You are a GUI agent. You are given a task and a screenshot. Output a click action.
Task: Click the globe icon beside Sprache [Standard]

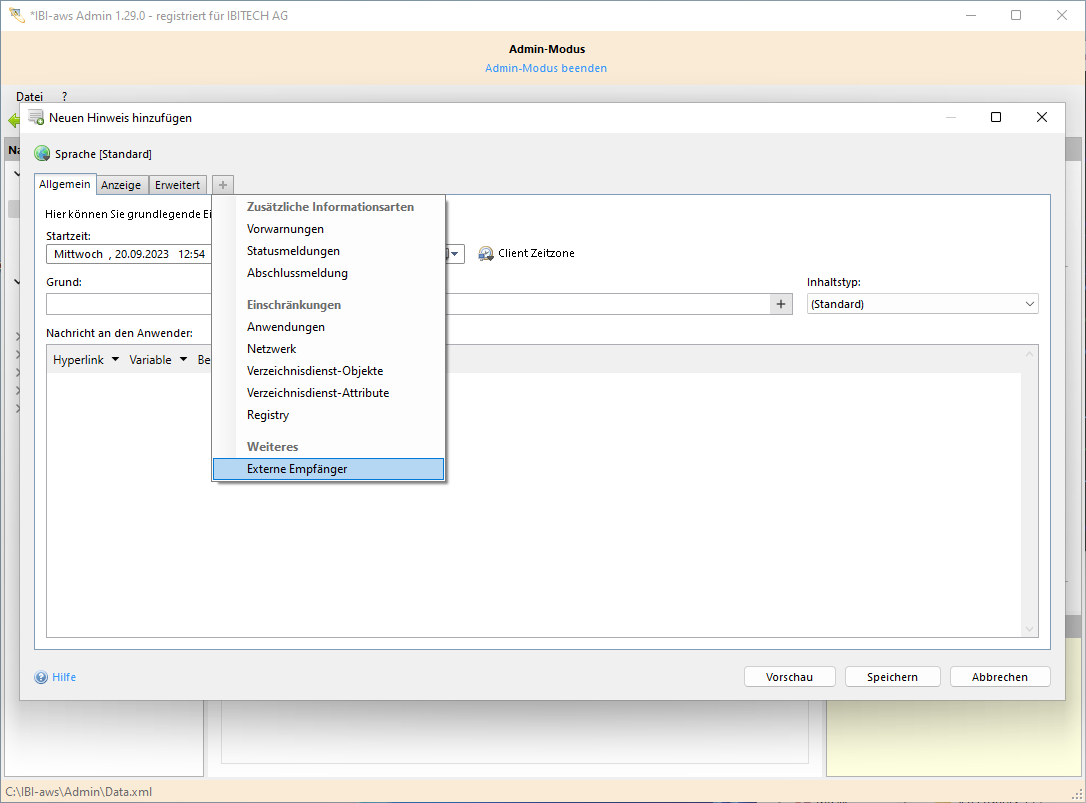click(x=42, y=154)
